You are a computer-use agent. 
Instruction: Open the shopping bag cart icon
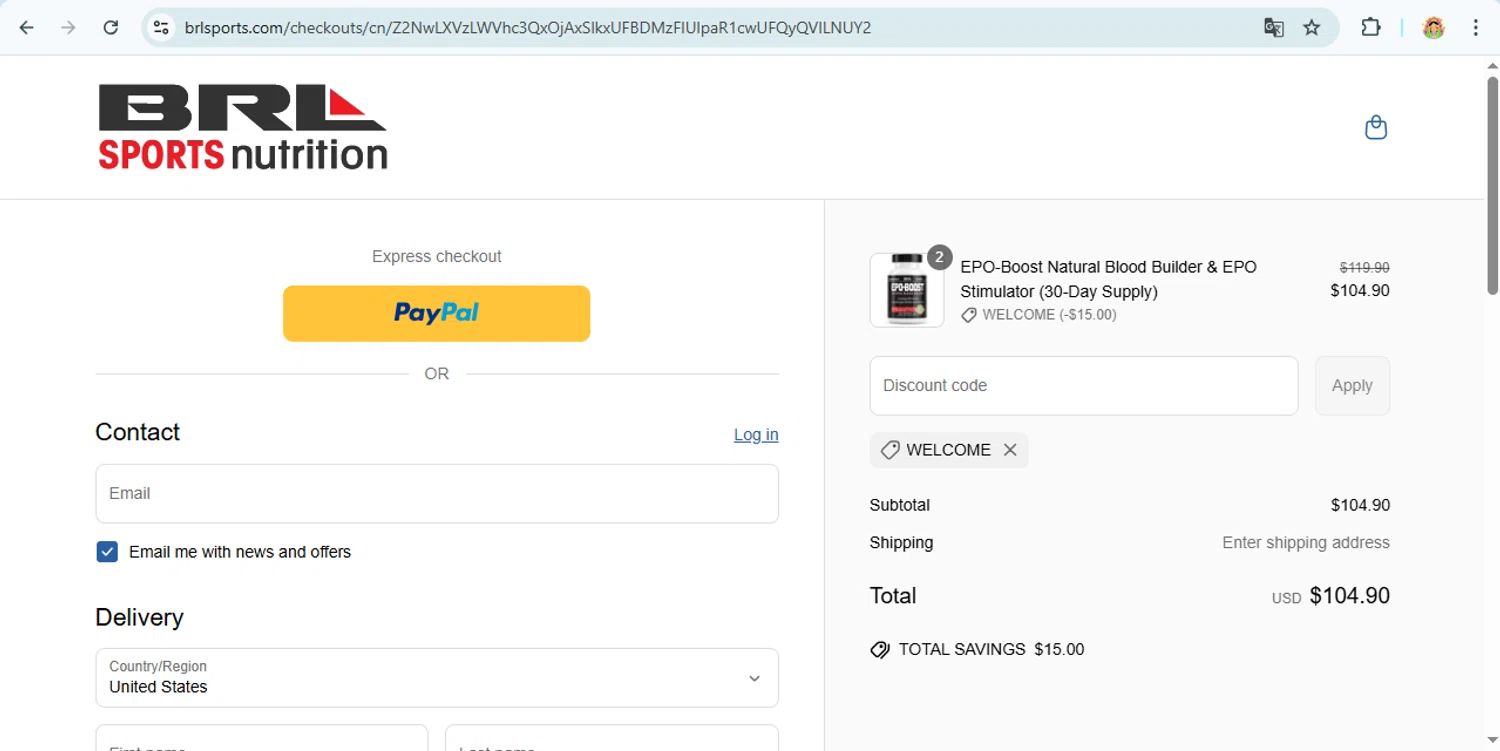click(1376, 128)
